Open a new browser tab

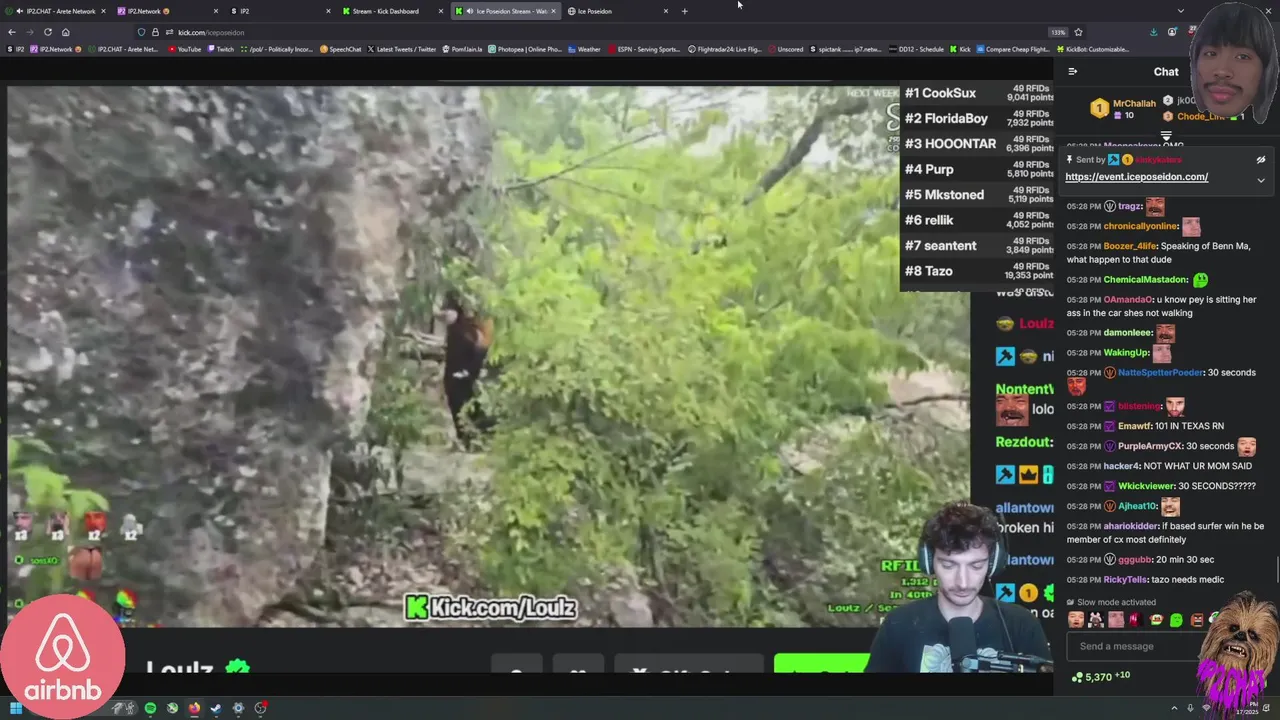[x=684, y=11]
